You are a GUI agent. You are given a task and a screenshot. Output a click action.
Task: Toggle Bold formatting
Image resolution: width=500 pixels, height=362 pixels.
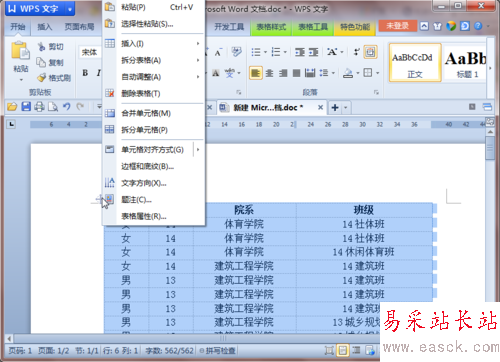pos(85,73)
